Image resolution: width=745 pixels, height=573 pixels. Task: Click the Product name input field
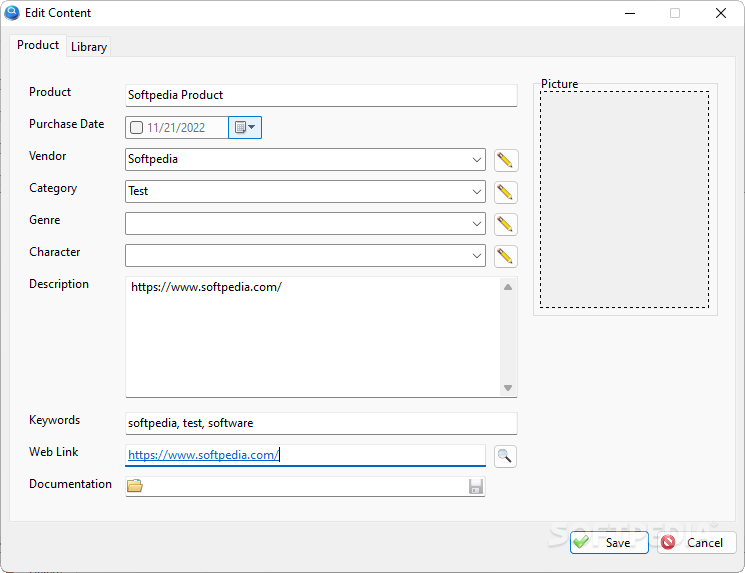click(321, 95)
